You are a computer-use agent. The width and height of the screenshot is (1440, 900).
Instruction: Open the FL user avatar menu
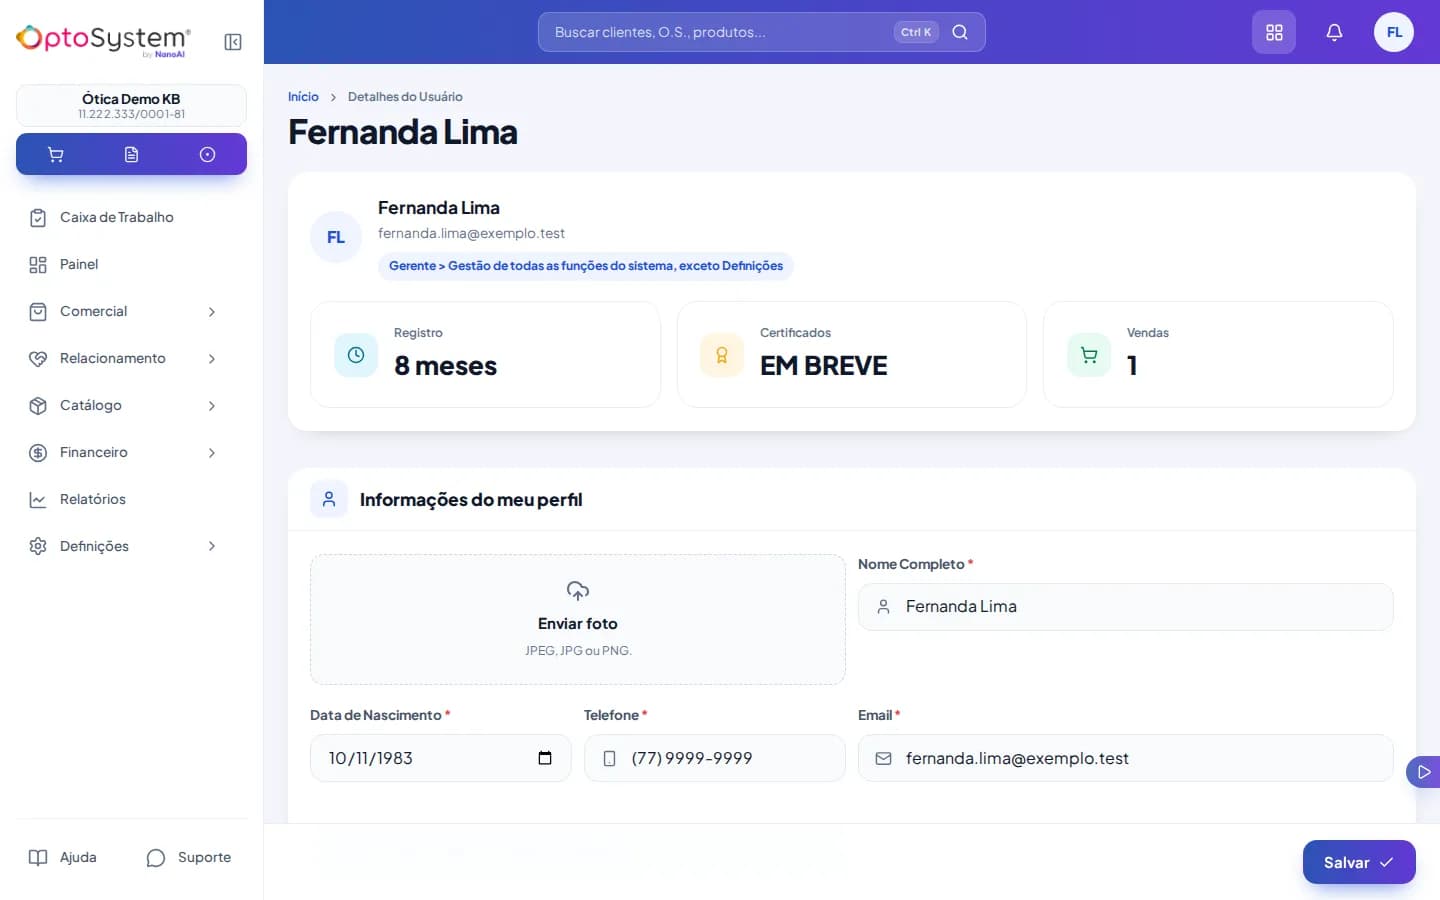tap(1394, 32)
